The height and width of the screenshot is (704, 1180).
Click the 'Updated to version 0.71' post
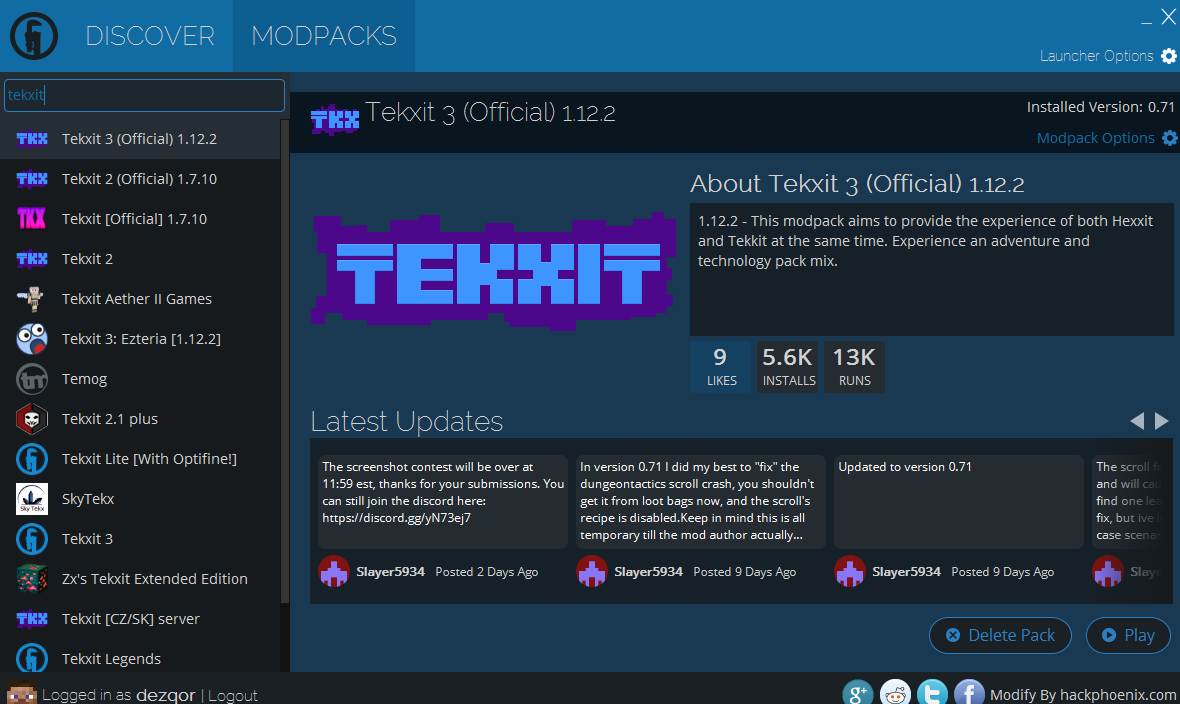[959, 501]
